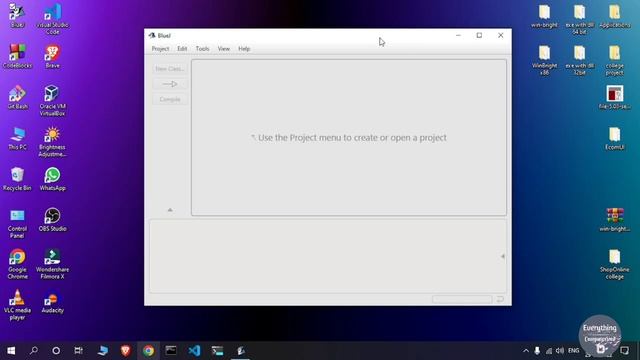This screenshot has height=360, width=640.
Task: Open the View menu in BlueJ
Action: 224,49
